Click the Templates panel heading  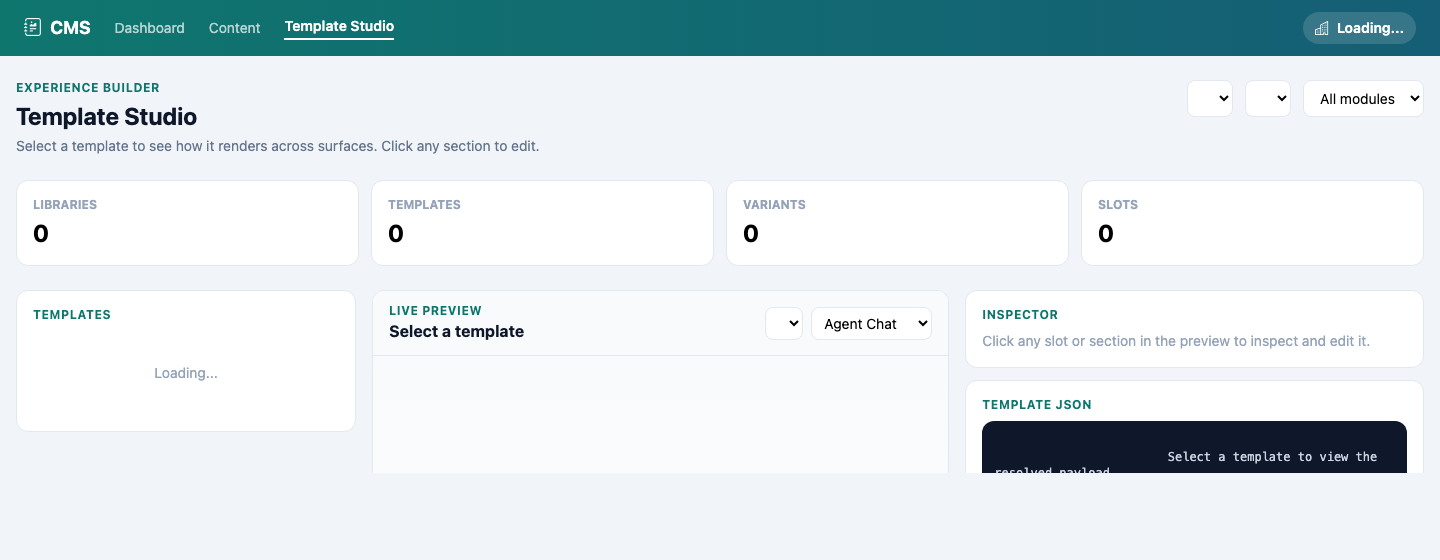(72, 315)
